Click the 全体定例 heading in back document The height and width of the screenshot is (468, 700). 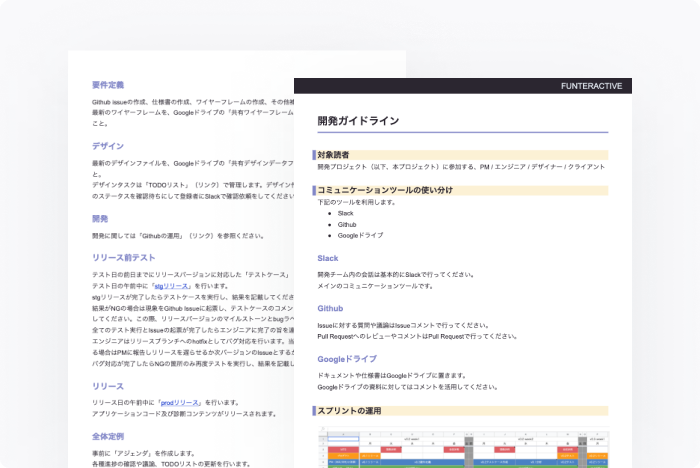point(108,436)
